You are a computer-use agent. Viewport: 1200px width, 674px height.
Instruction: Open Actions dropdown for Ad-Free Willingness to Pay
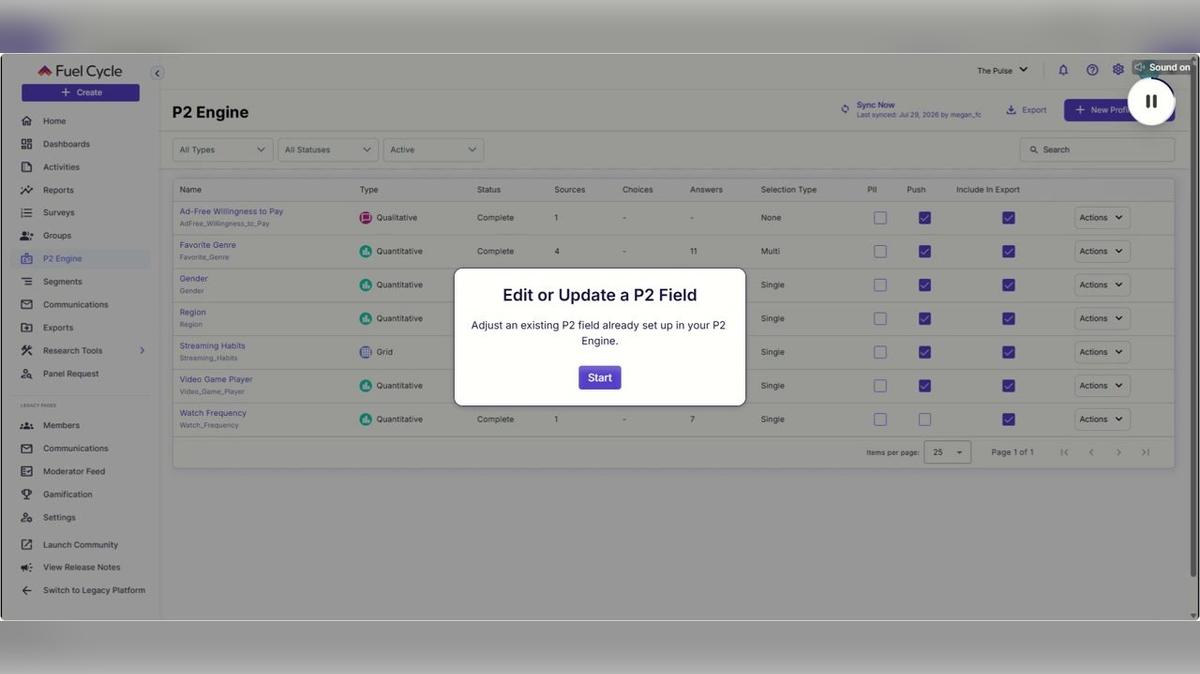click(x=1102, y=218)
